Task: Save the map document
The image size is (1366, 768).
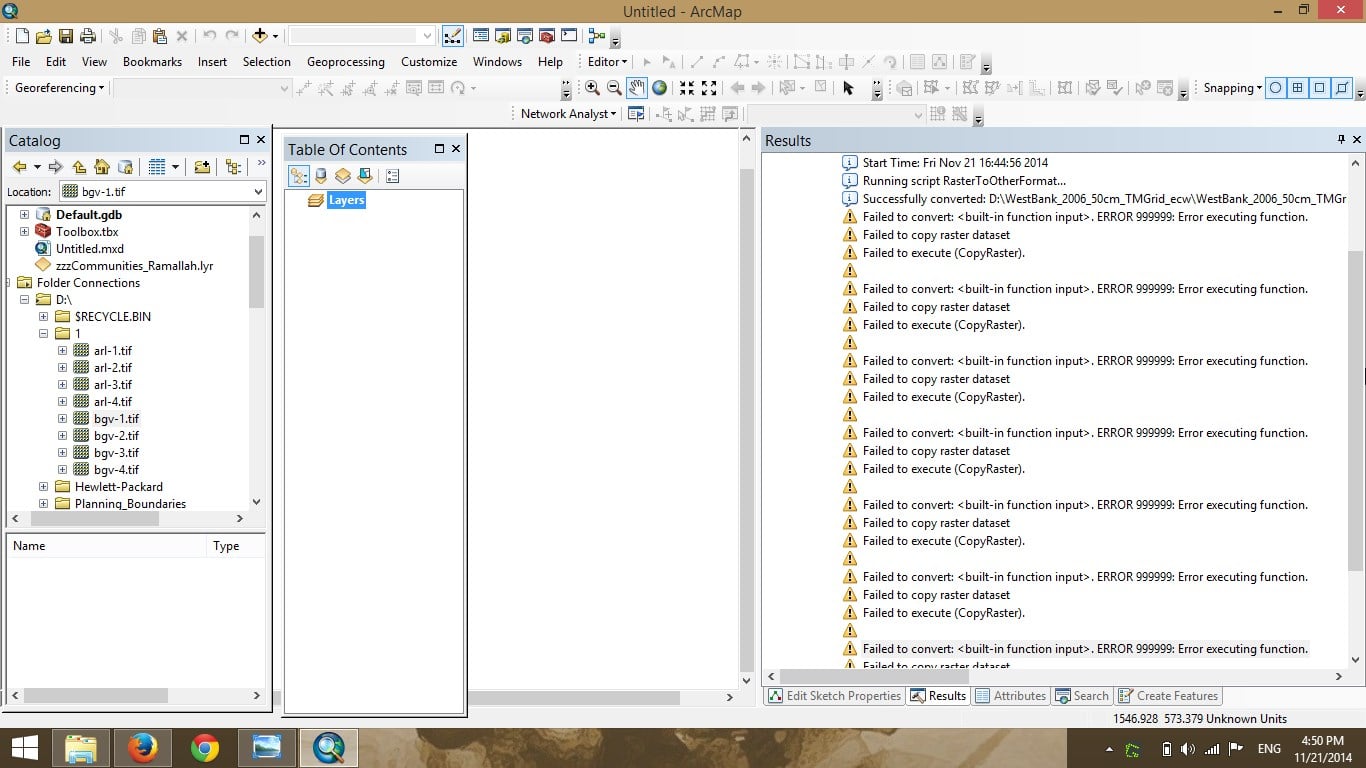Action: tap(66, 36)
